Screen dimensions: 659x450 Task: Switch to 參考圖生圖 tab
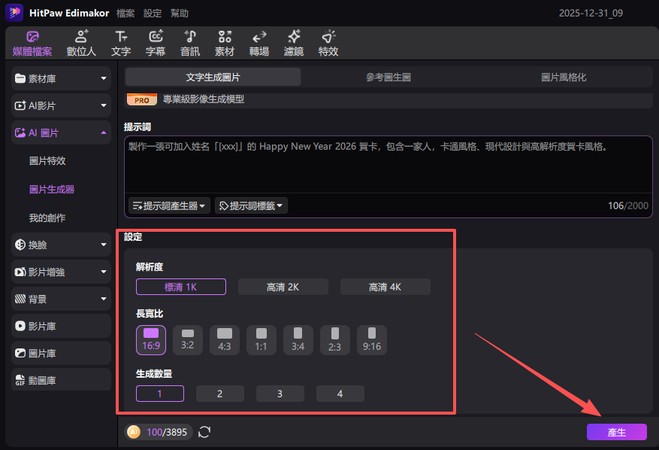[x=388, y=77]
